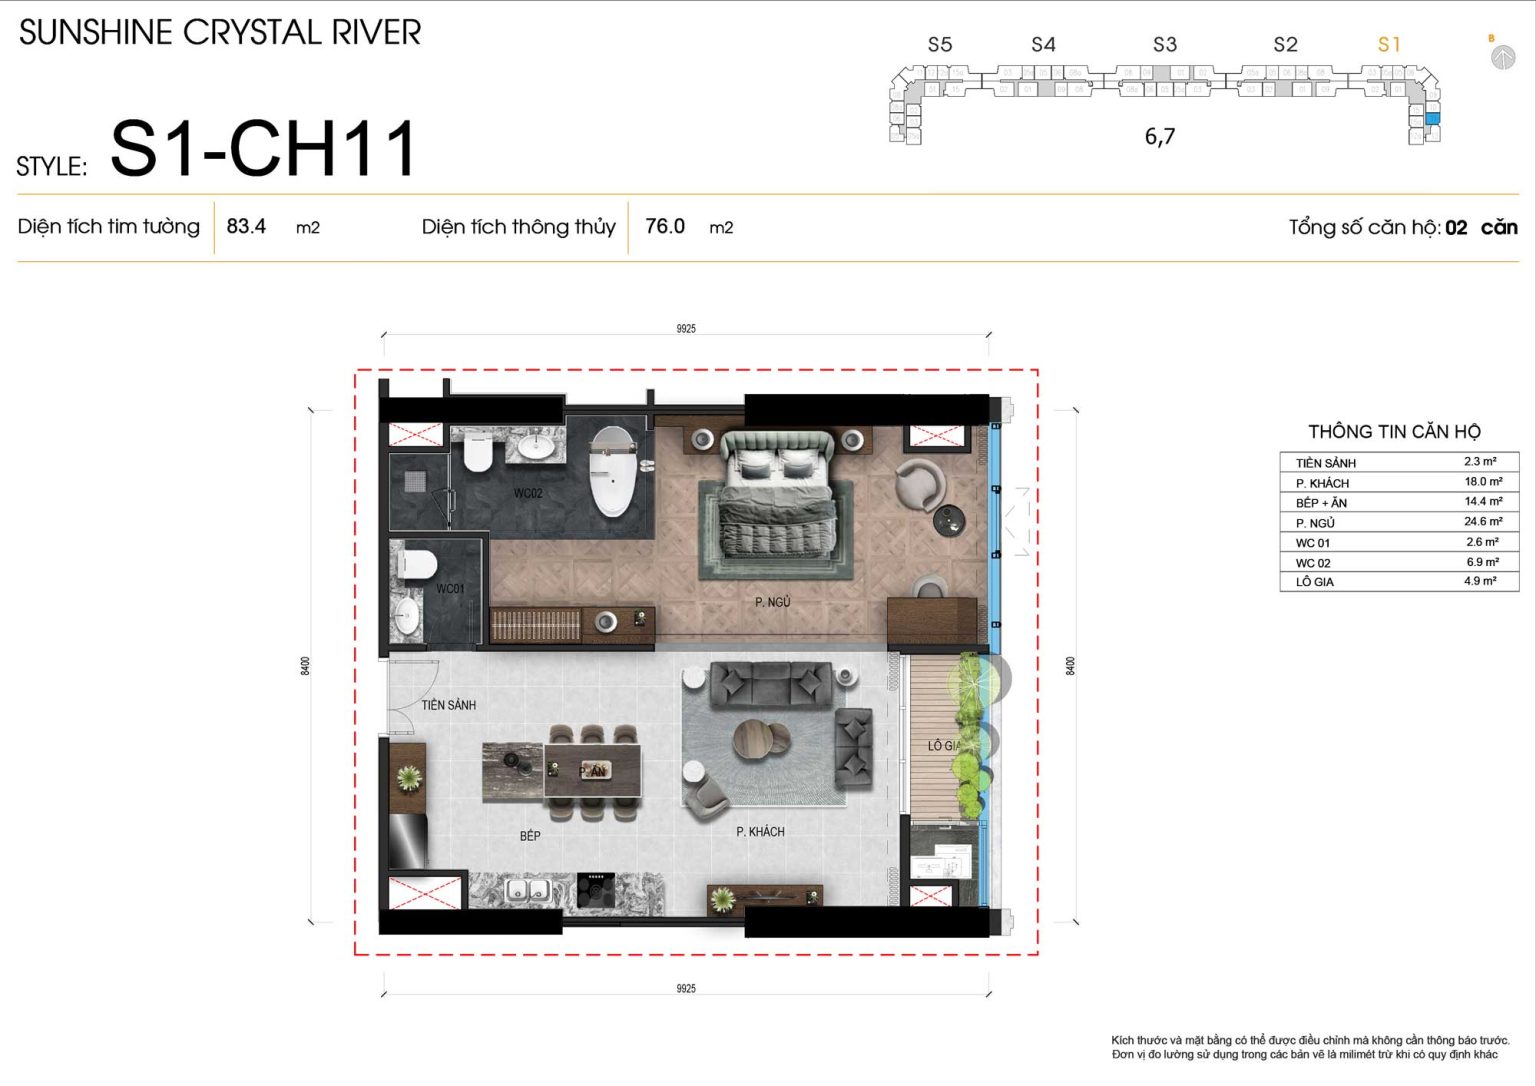This screenshot has width=1536, height=1086.
Task: Click the three-seat grey sofa
Action: click(x=769, y=685)
